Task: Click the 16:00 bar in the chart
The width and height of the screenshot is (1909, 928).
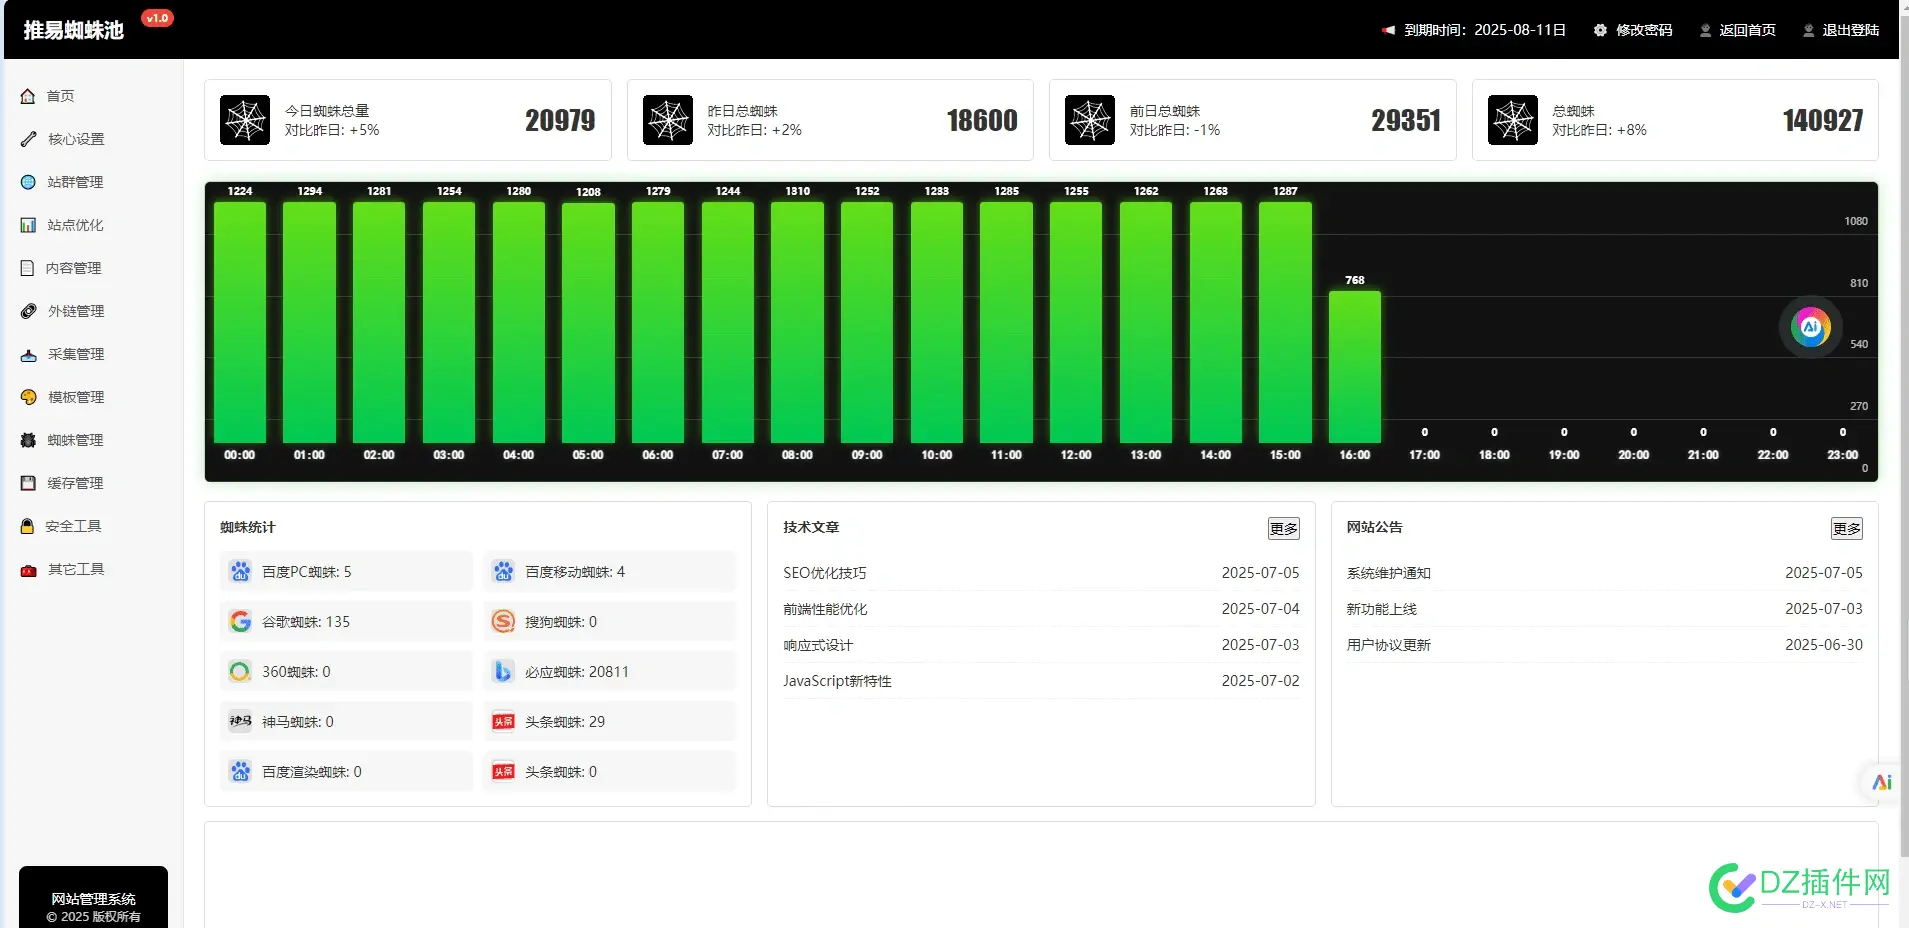Action: coord(1354,367)
